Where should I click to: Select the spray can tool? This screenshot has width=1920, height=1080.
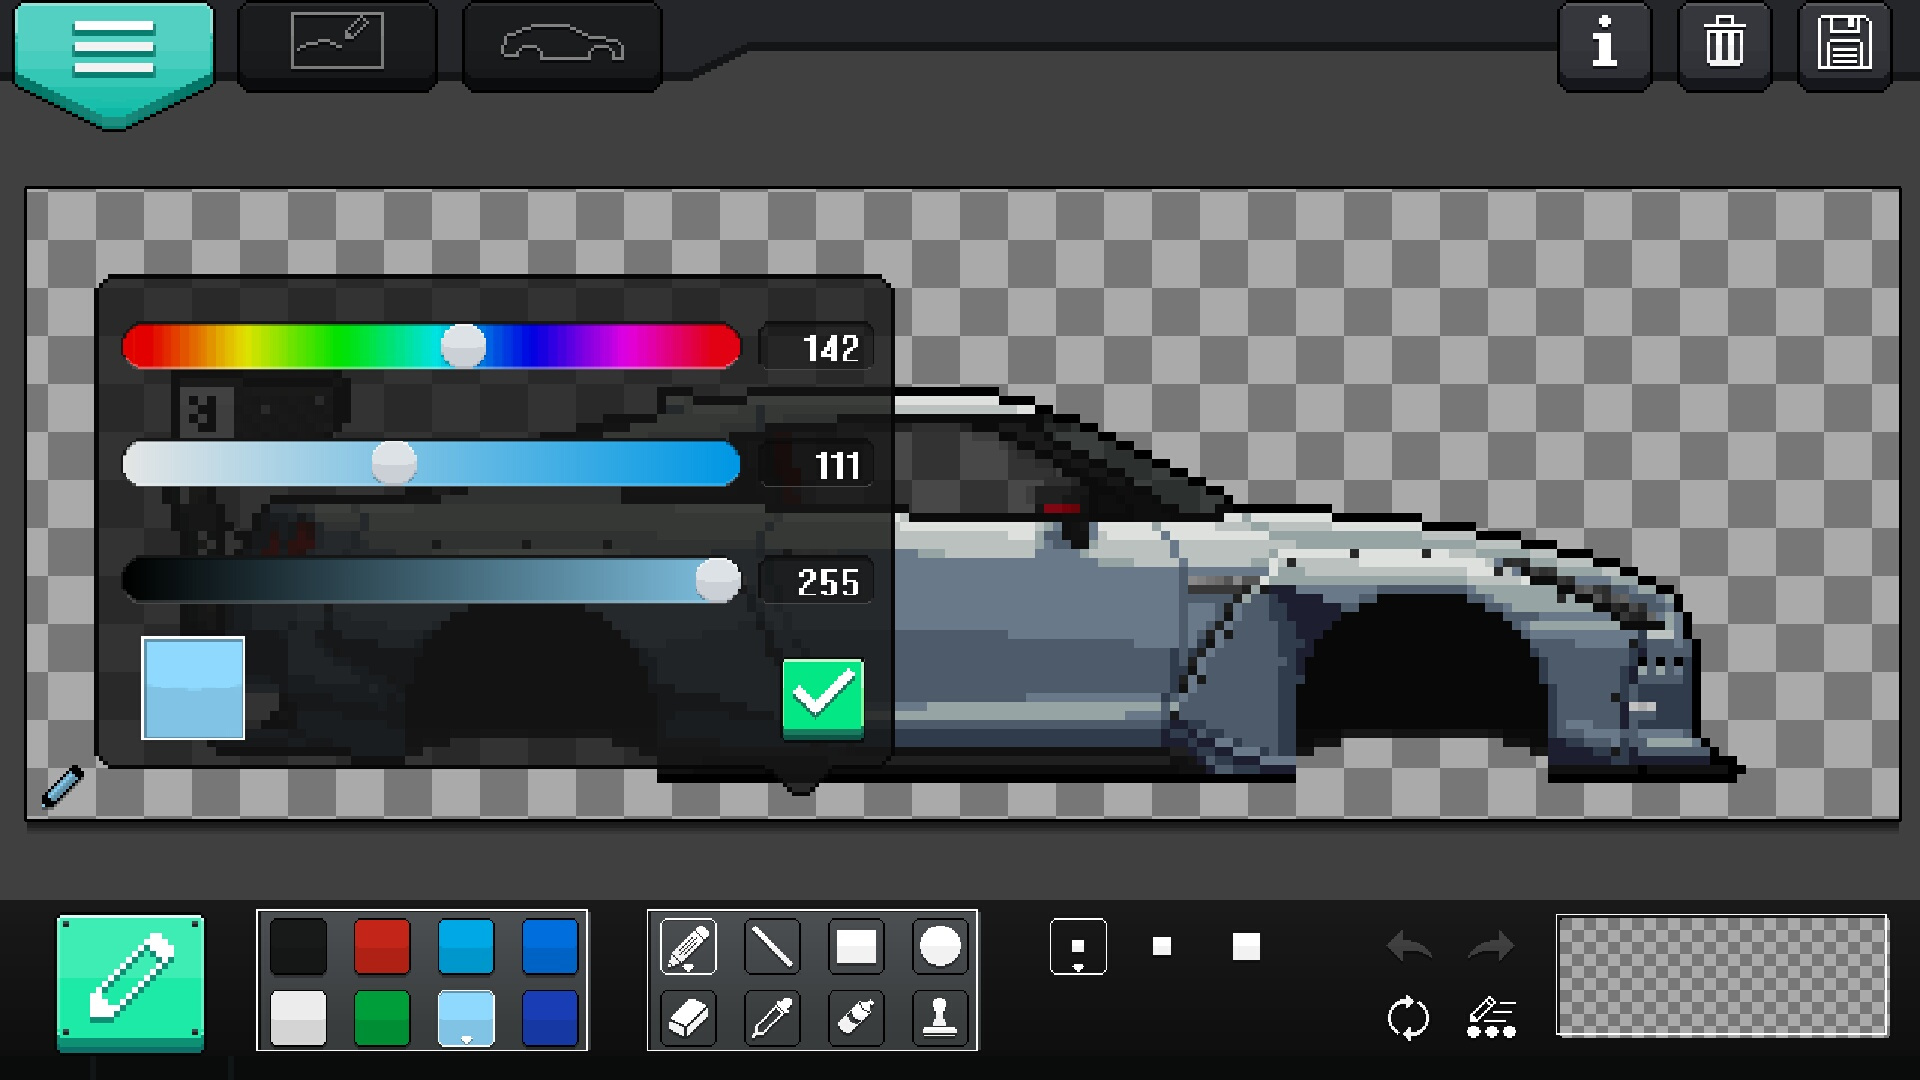coord(856,1018)
